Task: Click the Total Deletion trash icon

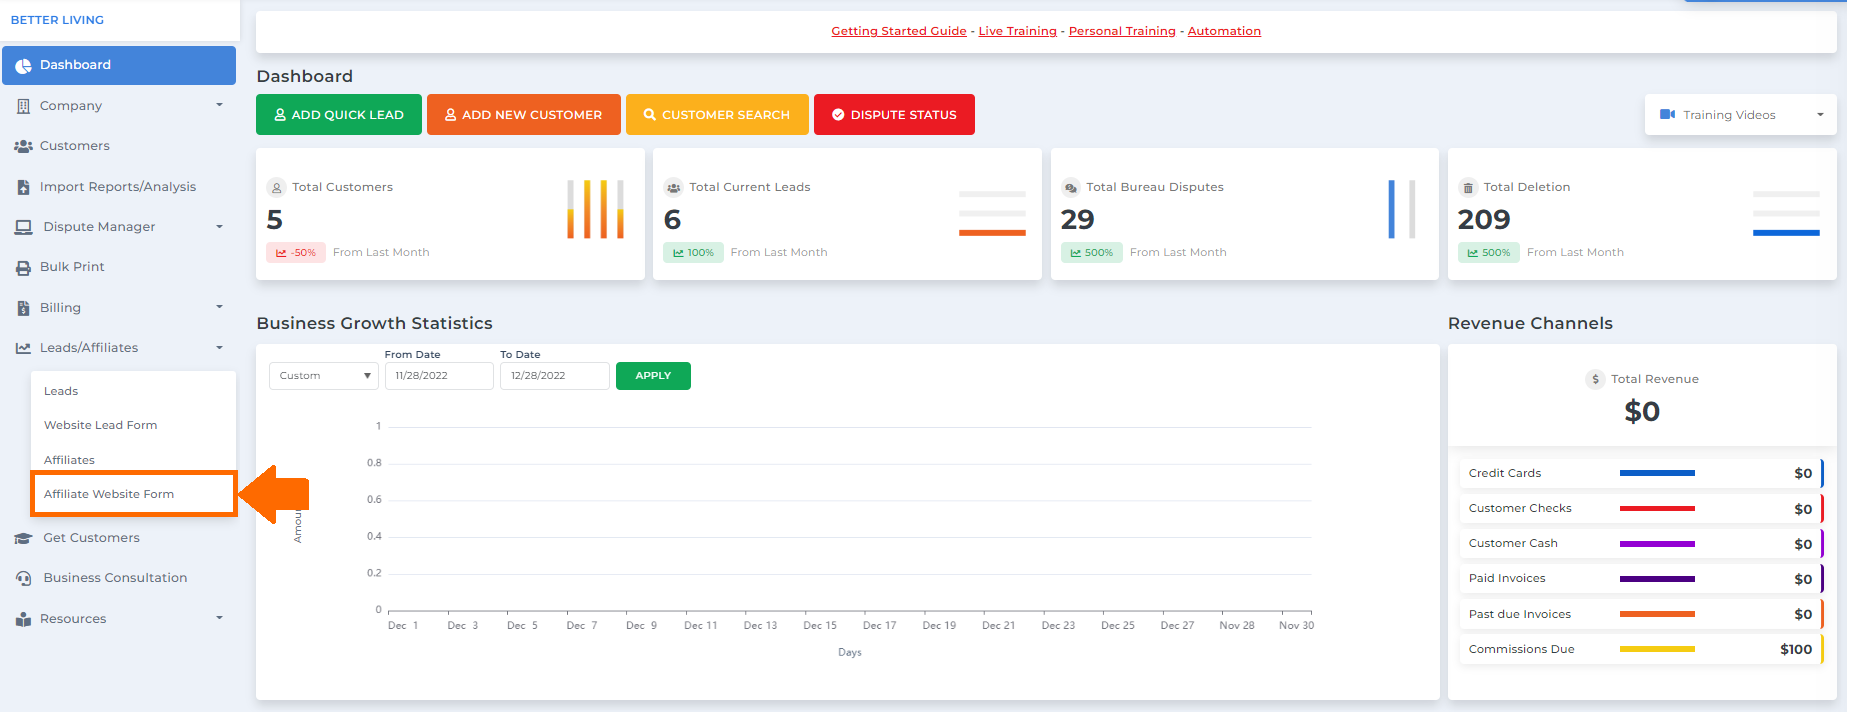Action: tap(1468, 187)
